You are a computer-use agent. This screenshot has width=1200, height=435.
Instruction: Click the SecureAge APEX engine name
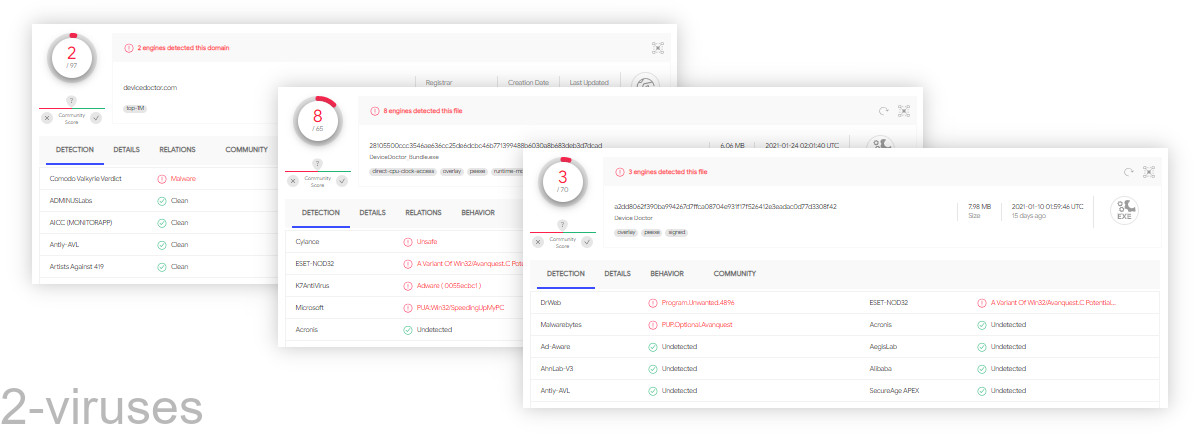896,390
